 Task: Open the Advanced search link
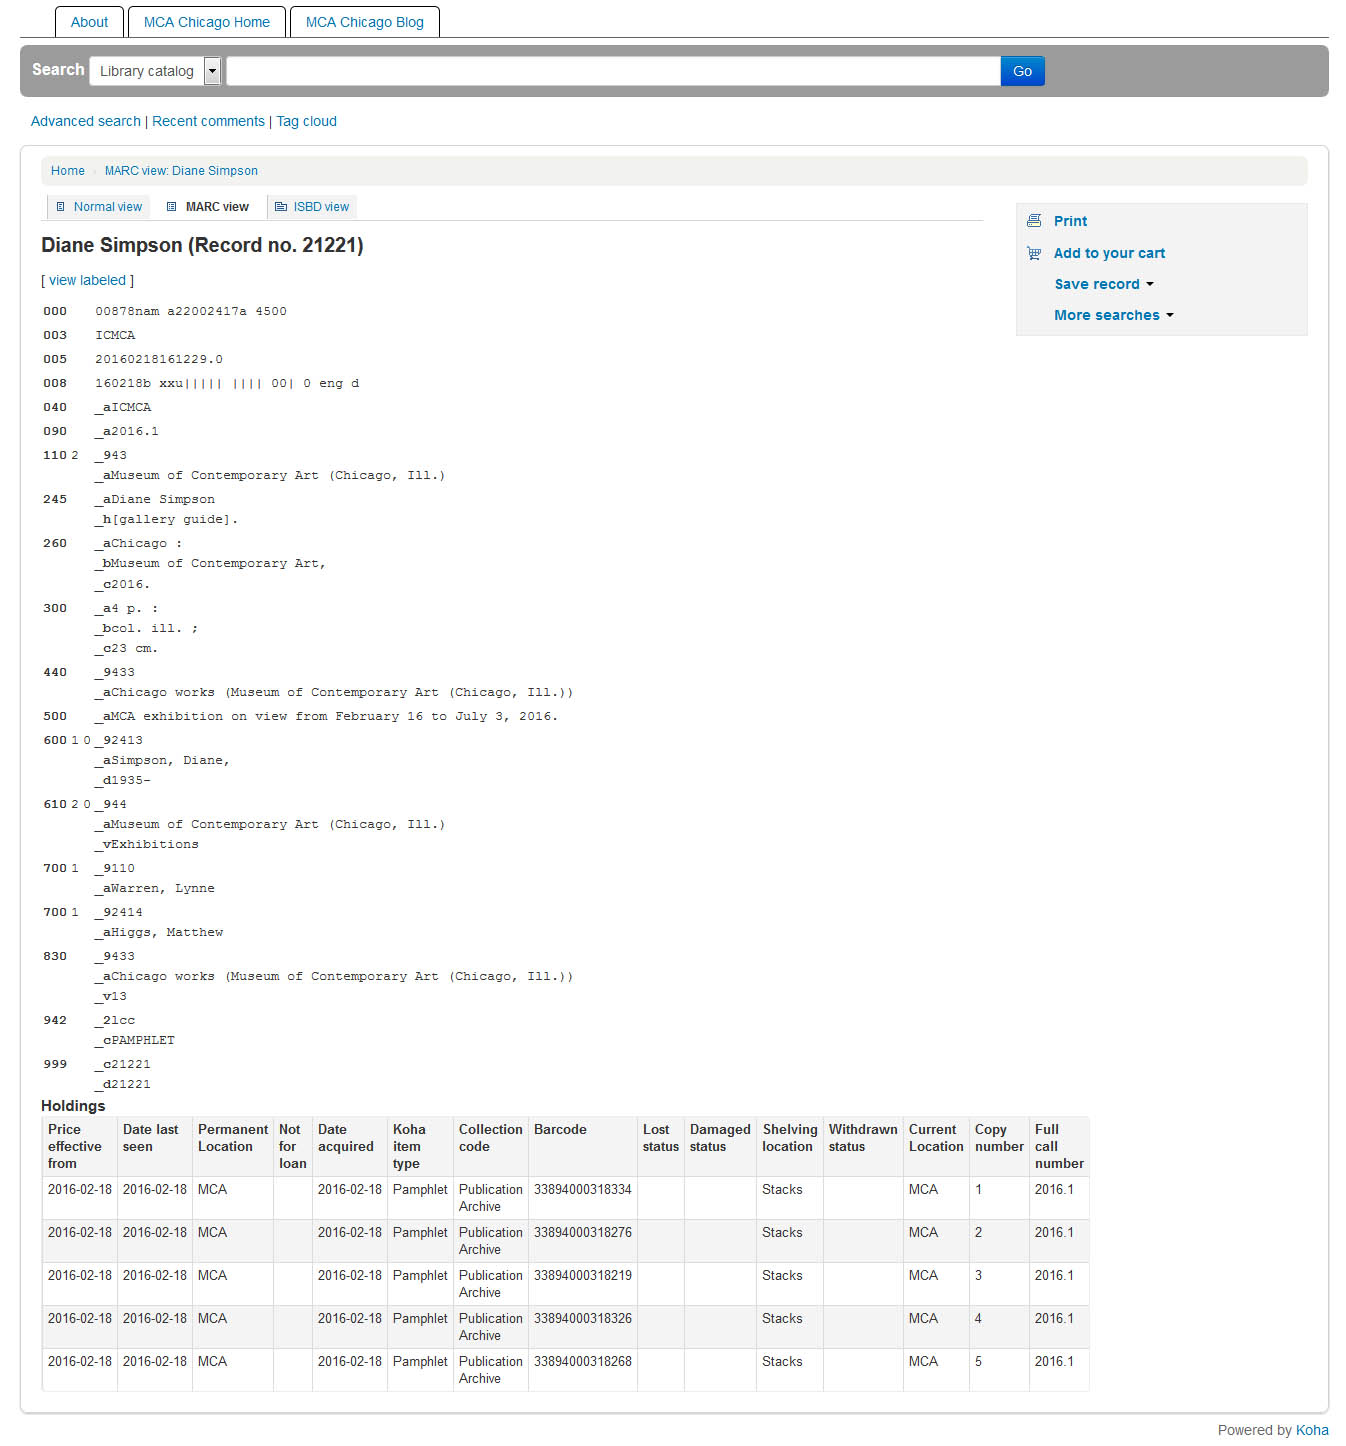coord(86,121)
